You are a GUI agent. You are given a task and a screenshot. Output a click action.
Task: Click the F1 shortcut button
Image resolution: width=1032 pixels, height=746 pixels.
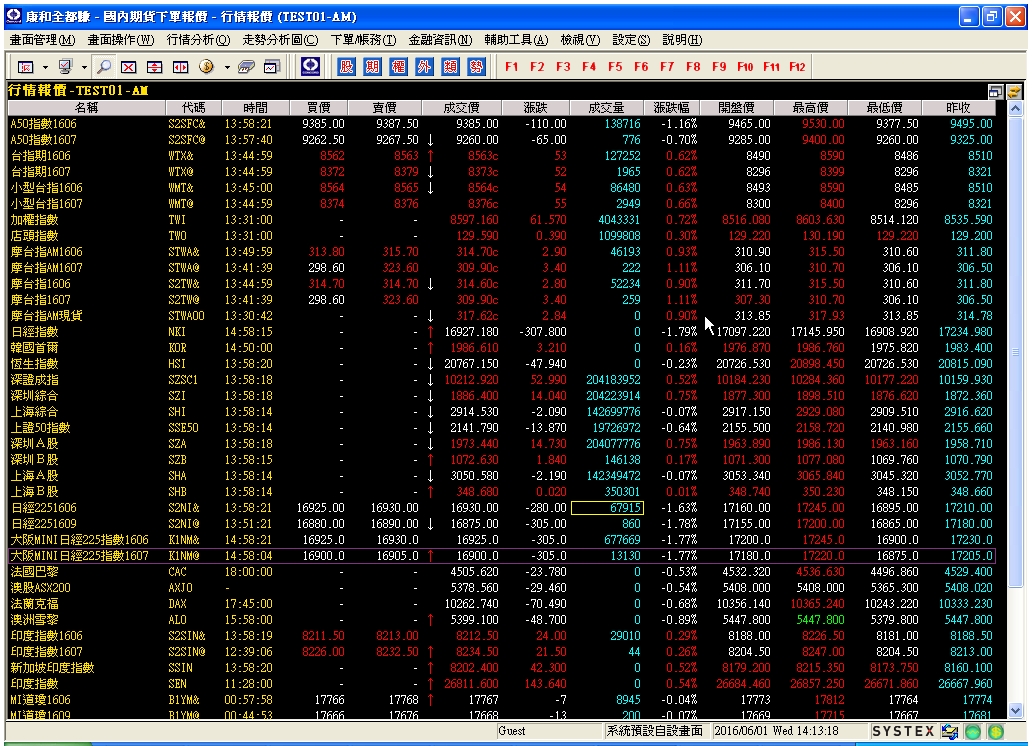tap(511, 67)
